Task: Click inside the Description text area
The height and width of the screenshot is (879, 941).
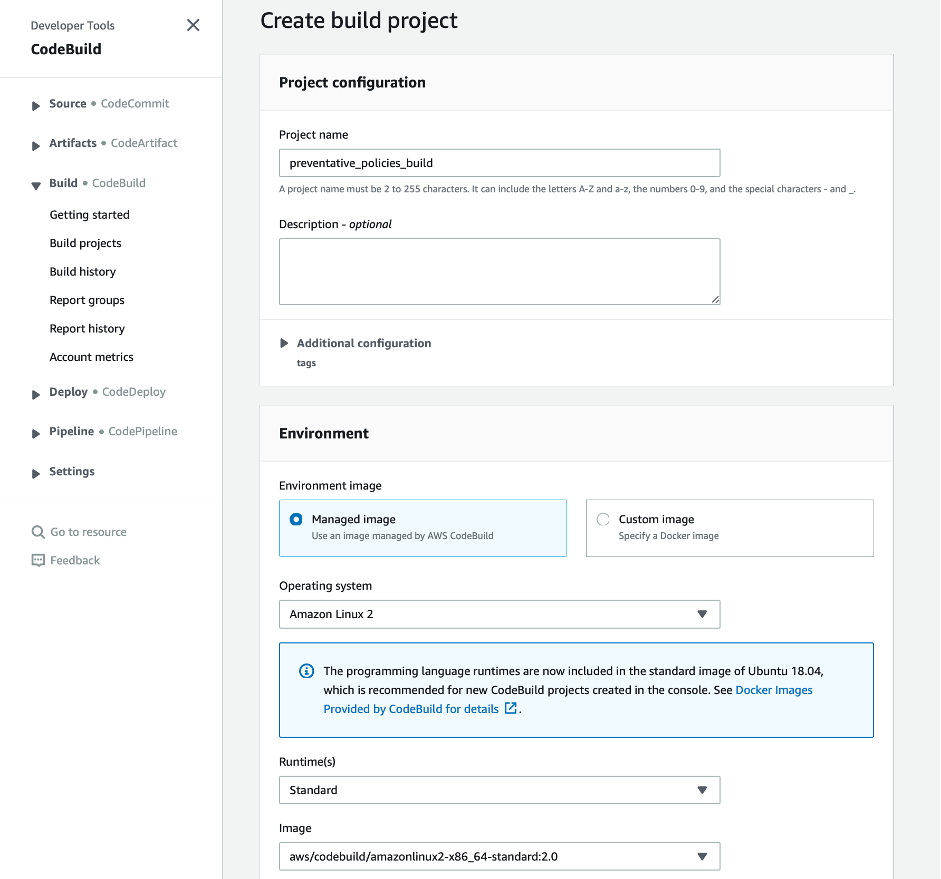Action: point(499,270)
